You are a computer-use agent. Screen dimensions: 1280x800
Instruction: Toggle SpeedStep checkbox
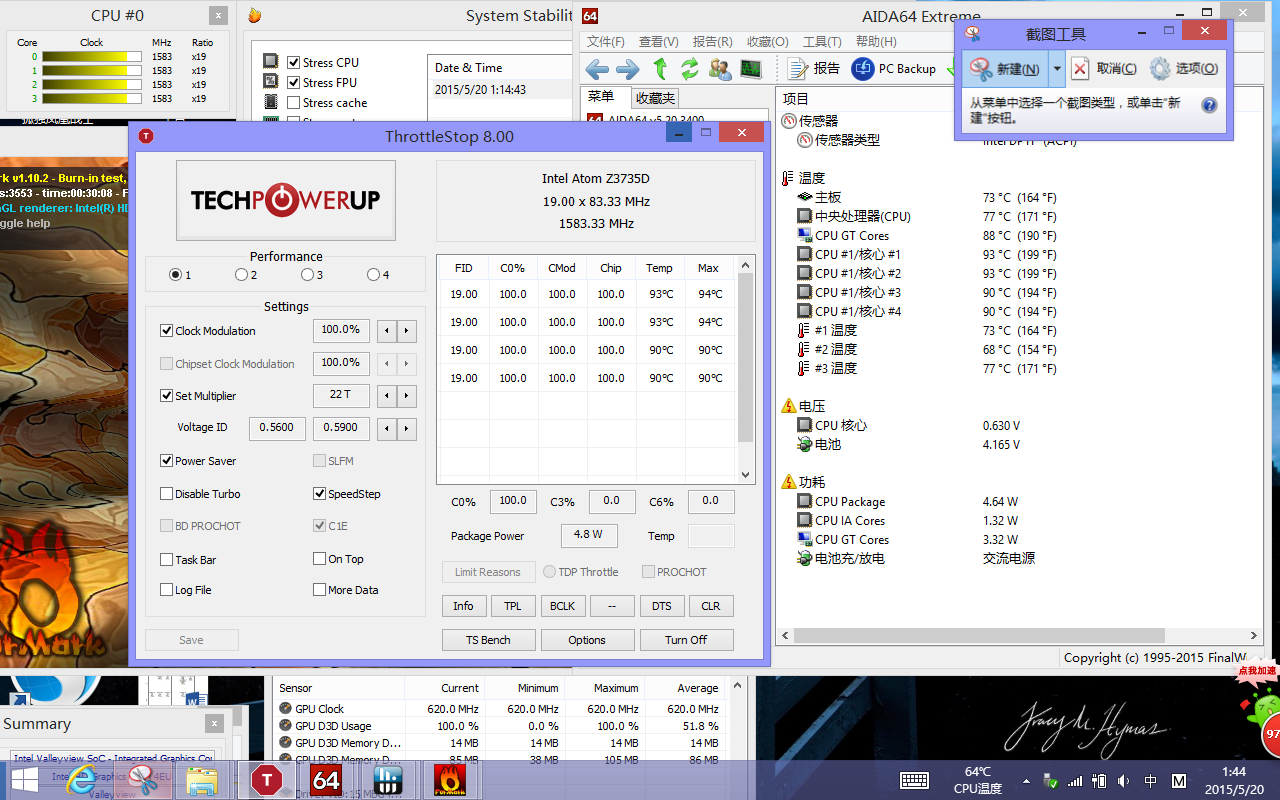tap(320, 494)
